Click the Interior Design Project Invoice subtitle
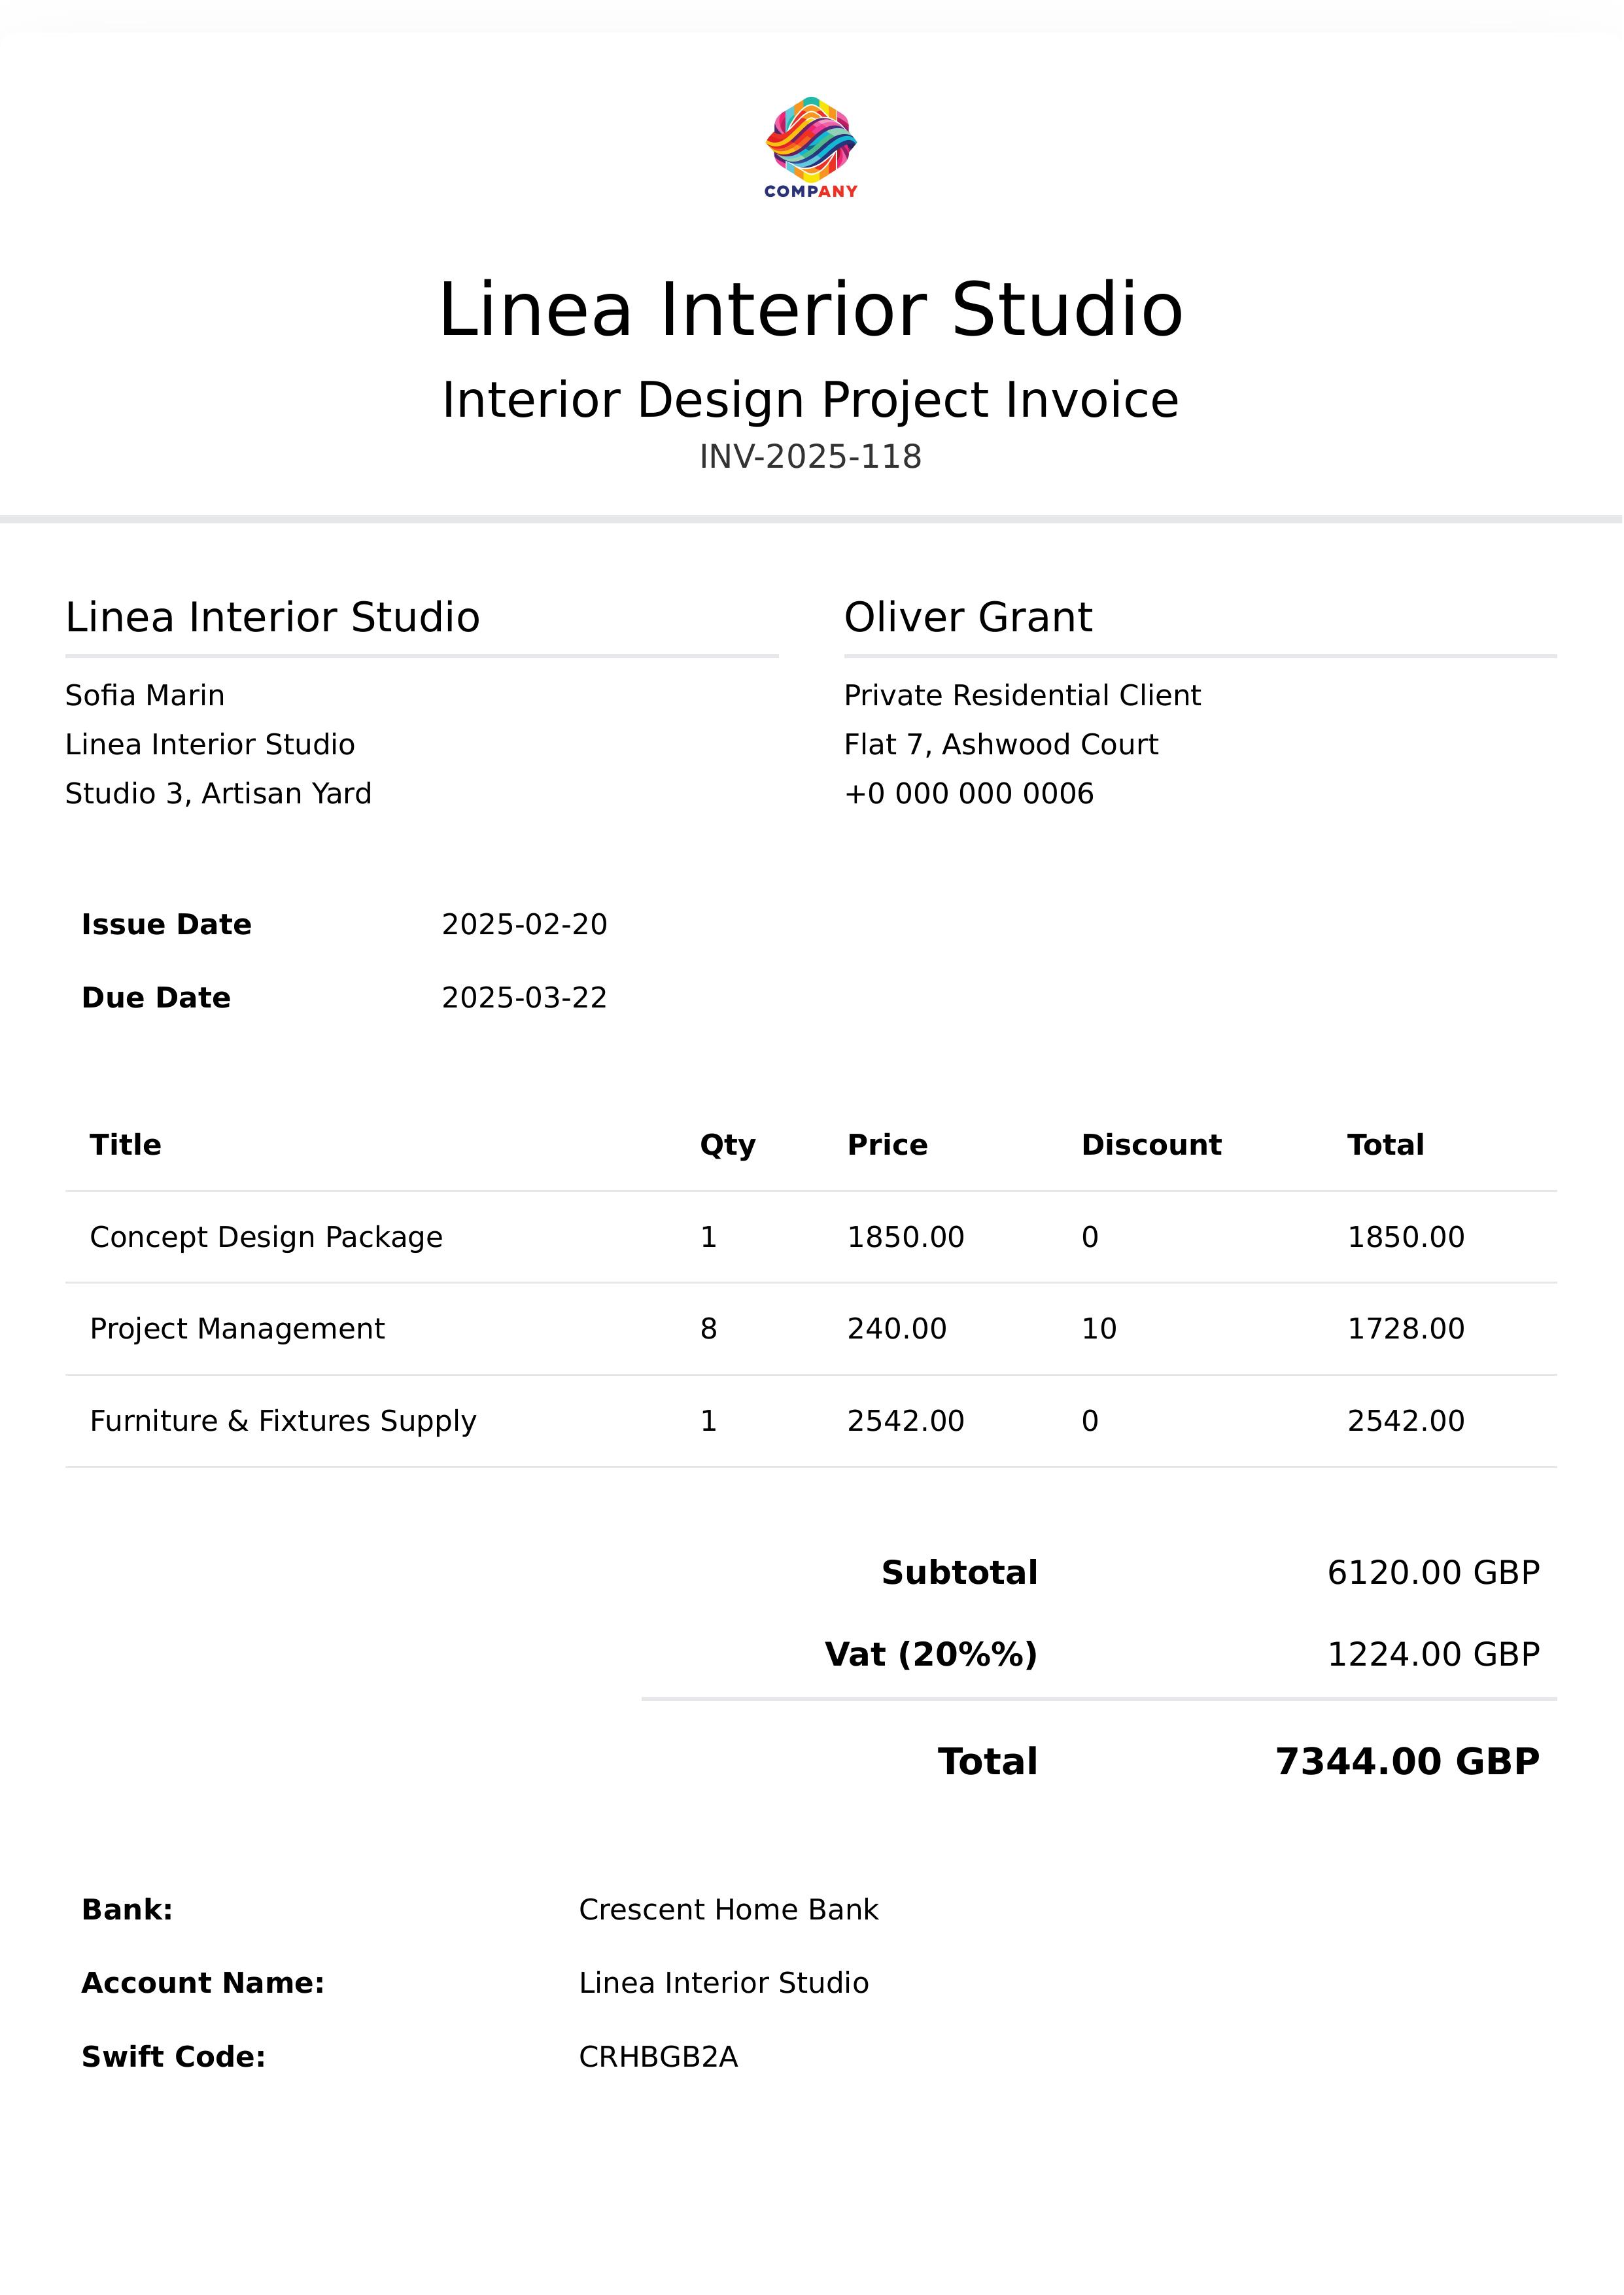 [x=811, y=400]
